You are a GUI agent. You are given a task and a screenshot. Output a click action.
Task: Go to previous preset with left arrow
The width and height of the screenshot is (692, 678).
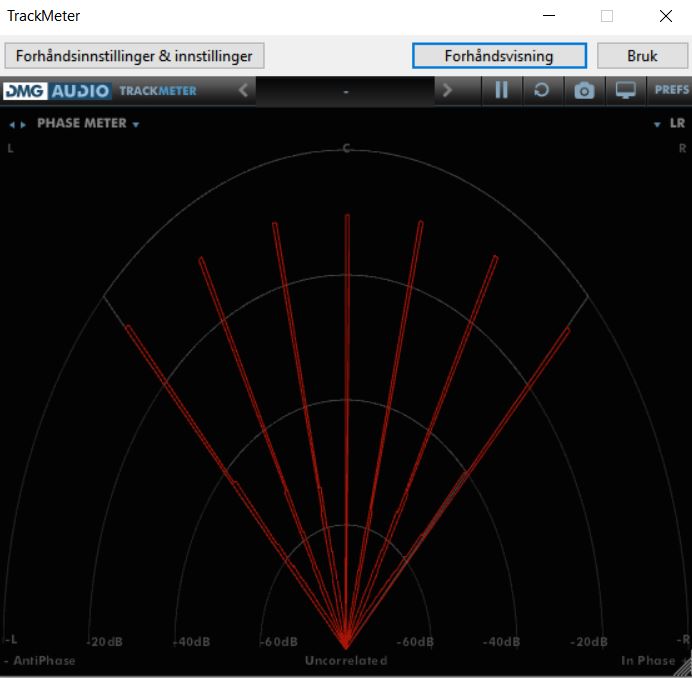coord(243,91)
